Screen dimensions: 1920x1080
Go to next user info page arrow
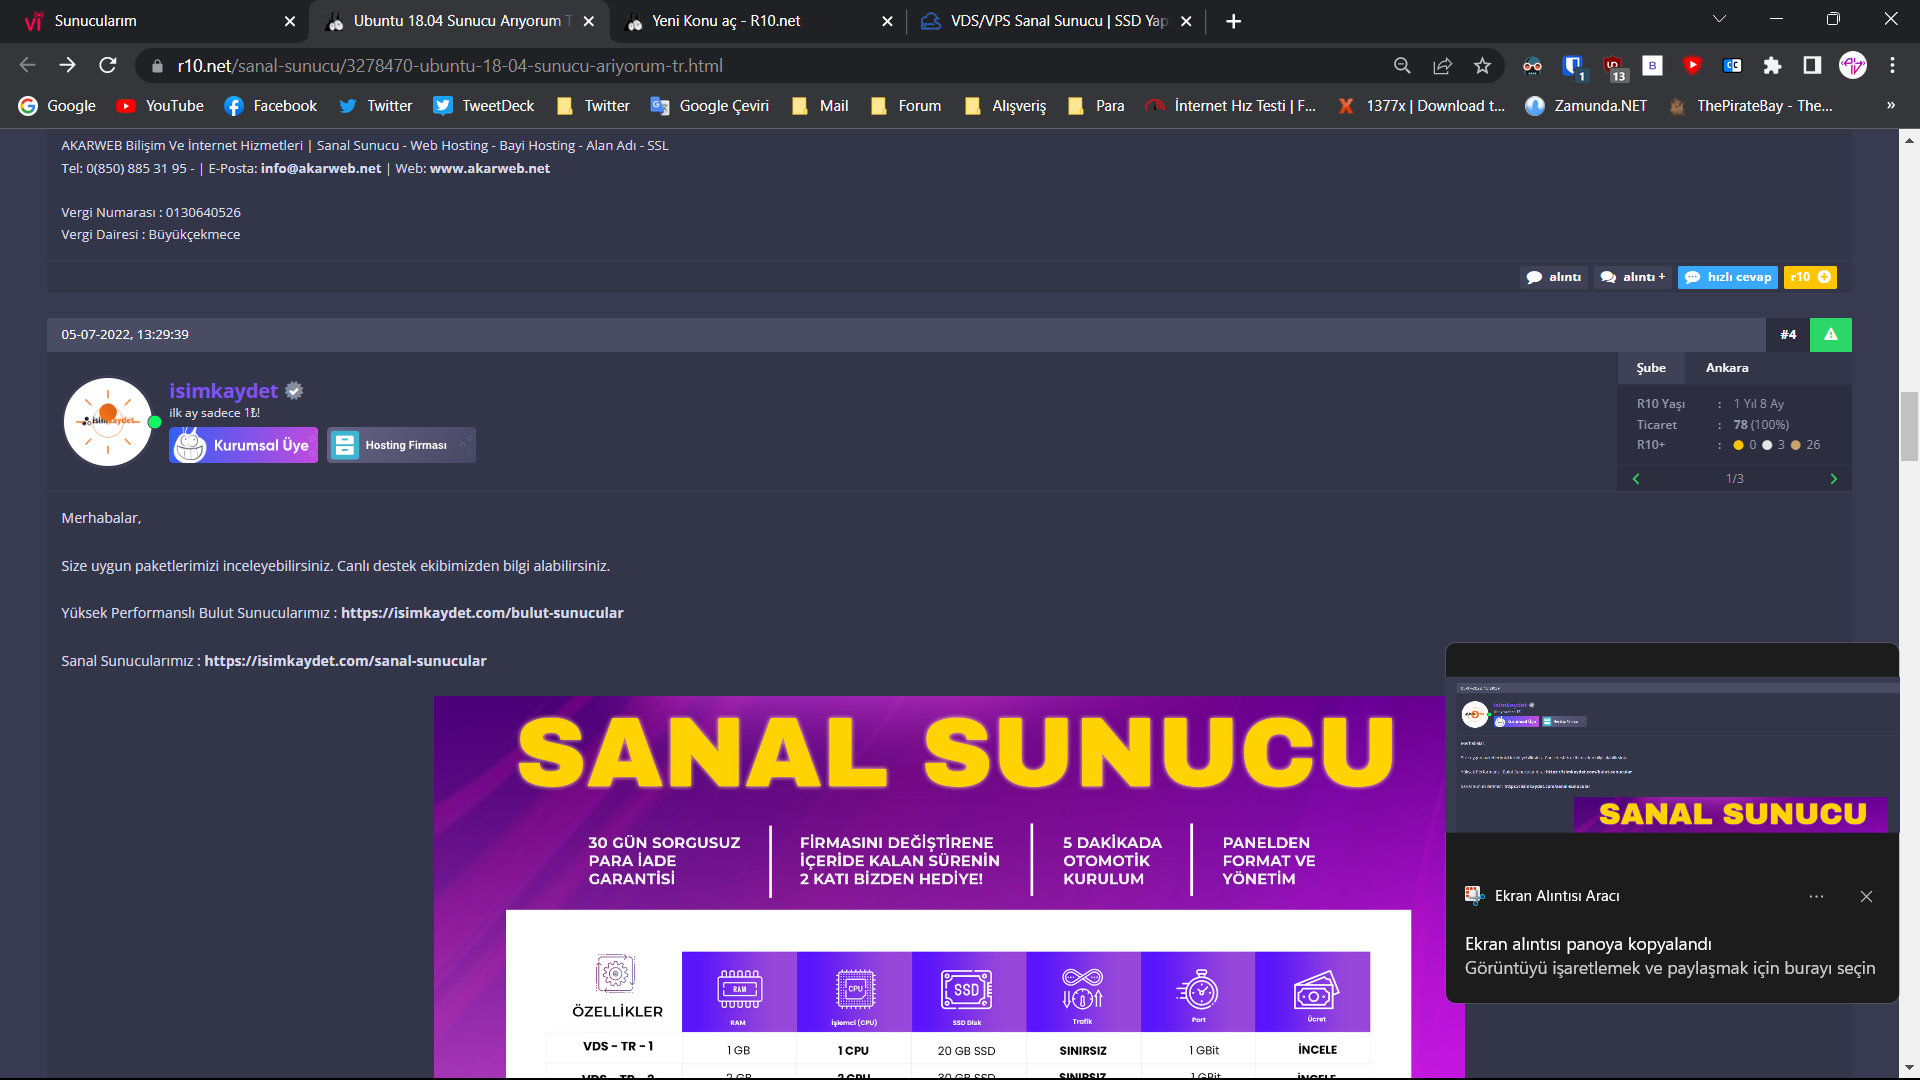click(1834, 479)
